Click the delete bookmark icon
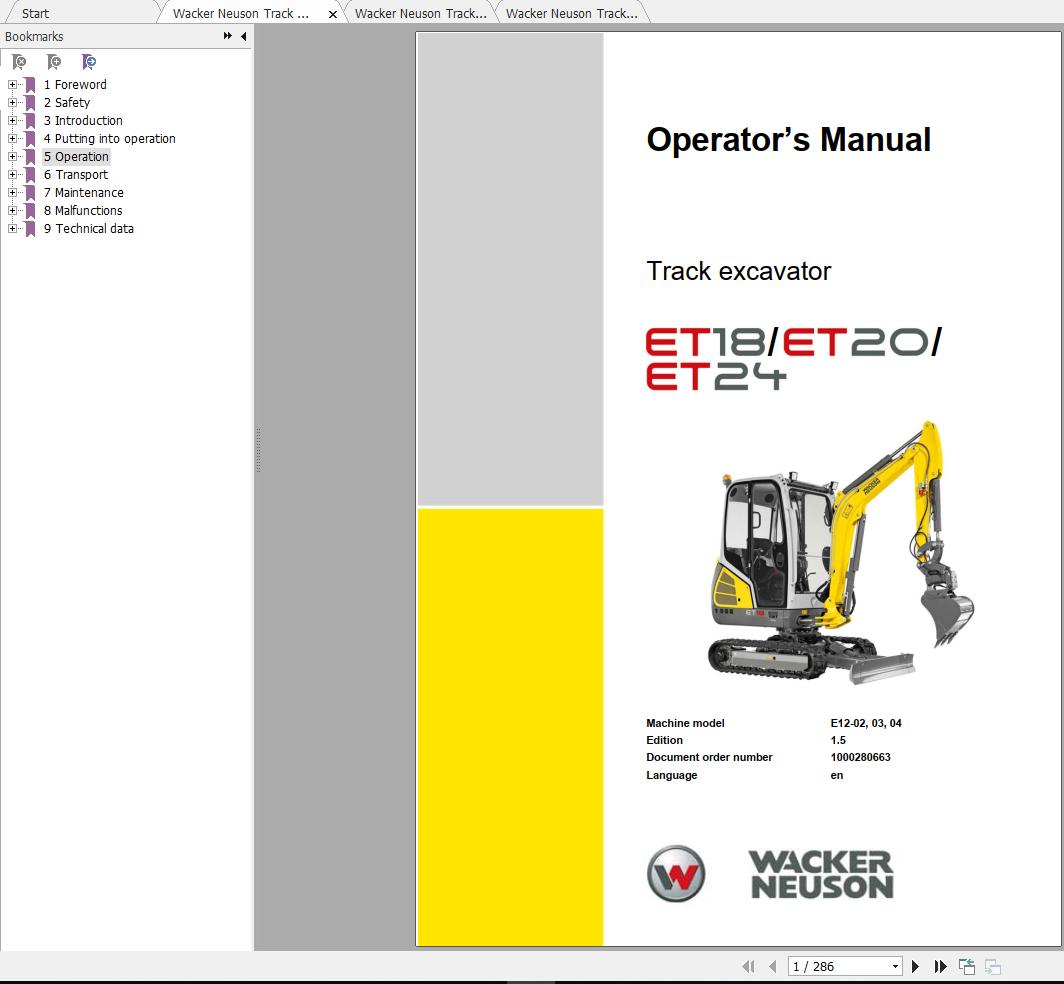 19,62
